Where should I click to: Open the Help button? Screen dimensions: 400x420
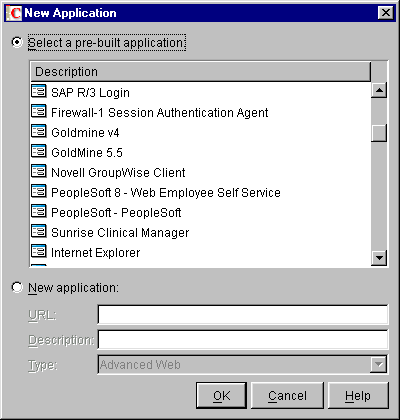358,395
